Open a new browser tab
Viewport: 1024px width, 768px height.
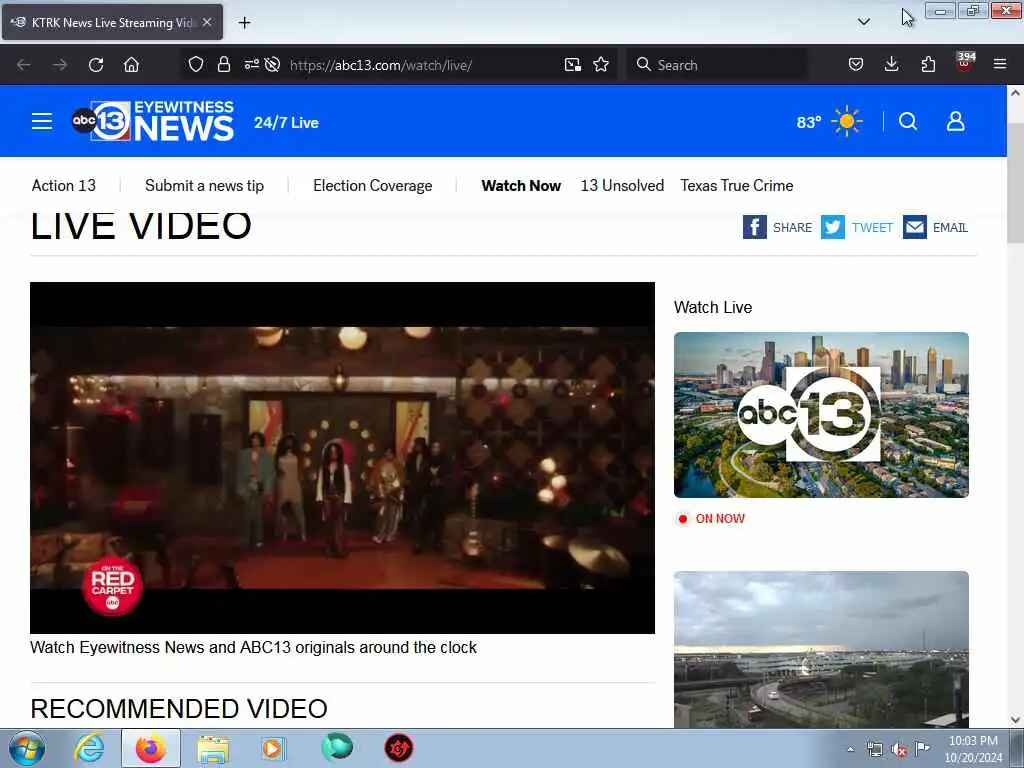point(244,23)
